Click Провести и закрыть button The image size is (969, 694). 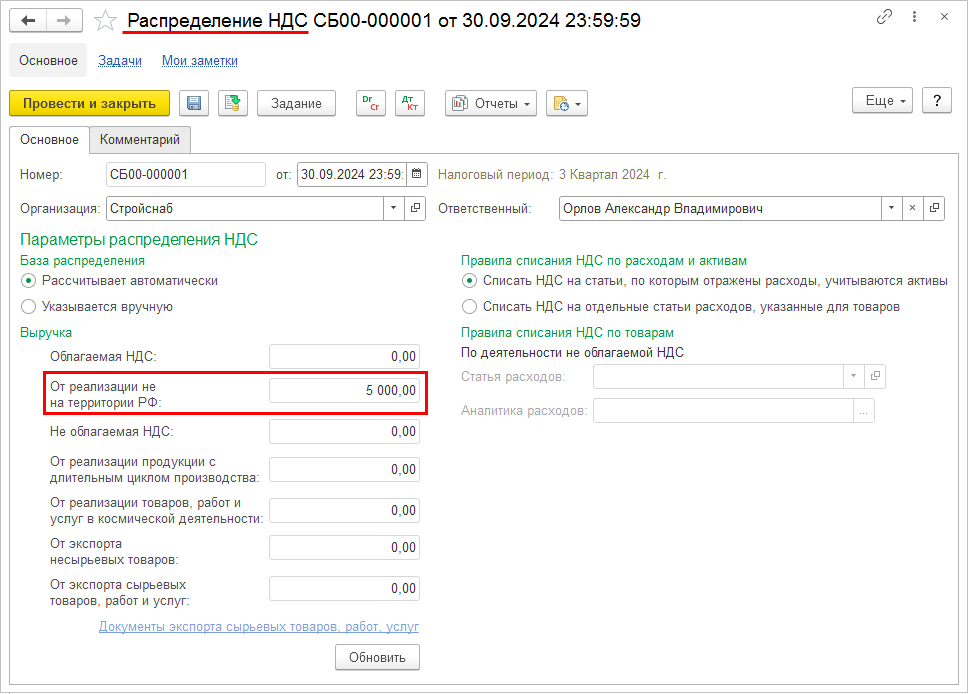coord(90,103)
